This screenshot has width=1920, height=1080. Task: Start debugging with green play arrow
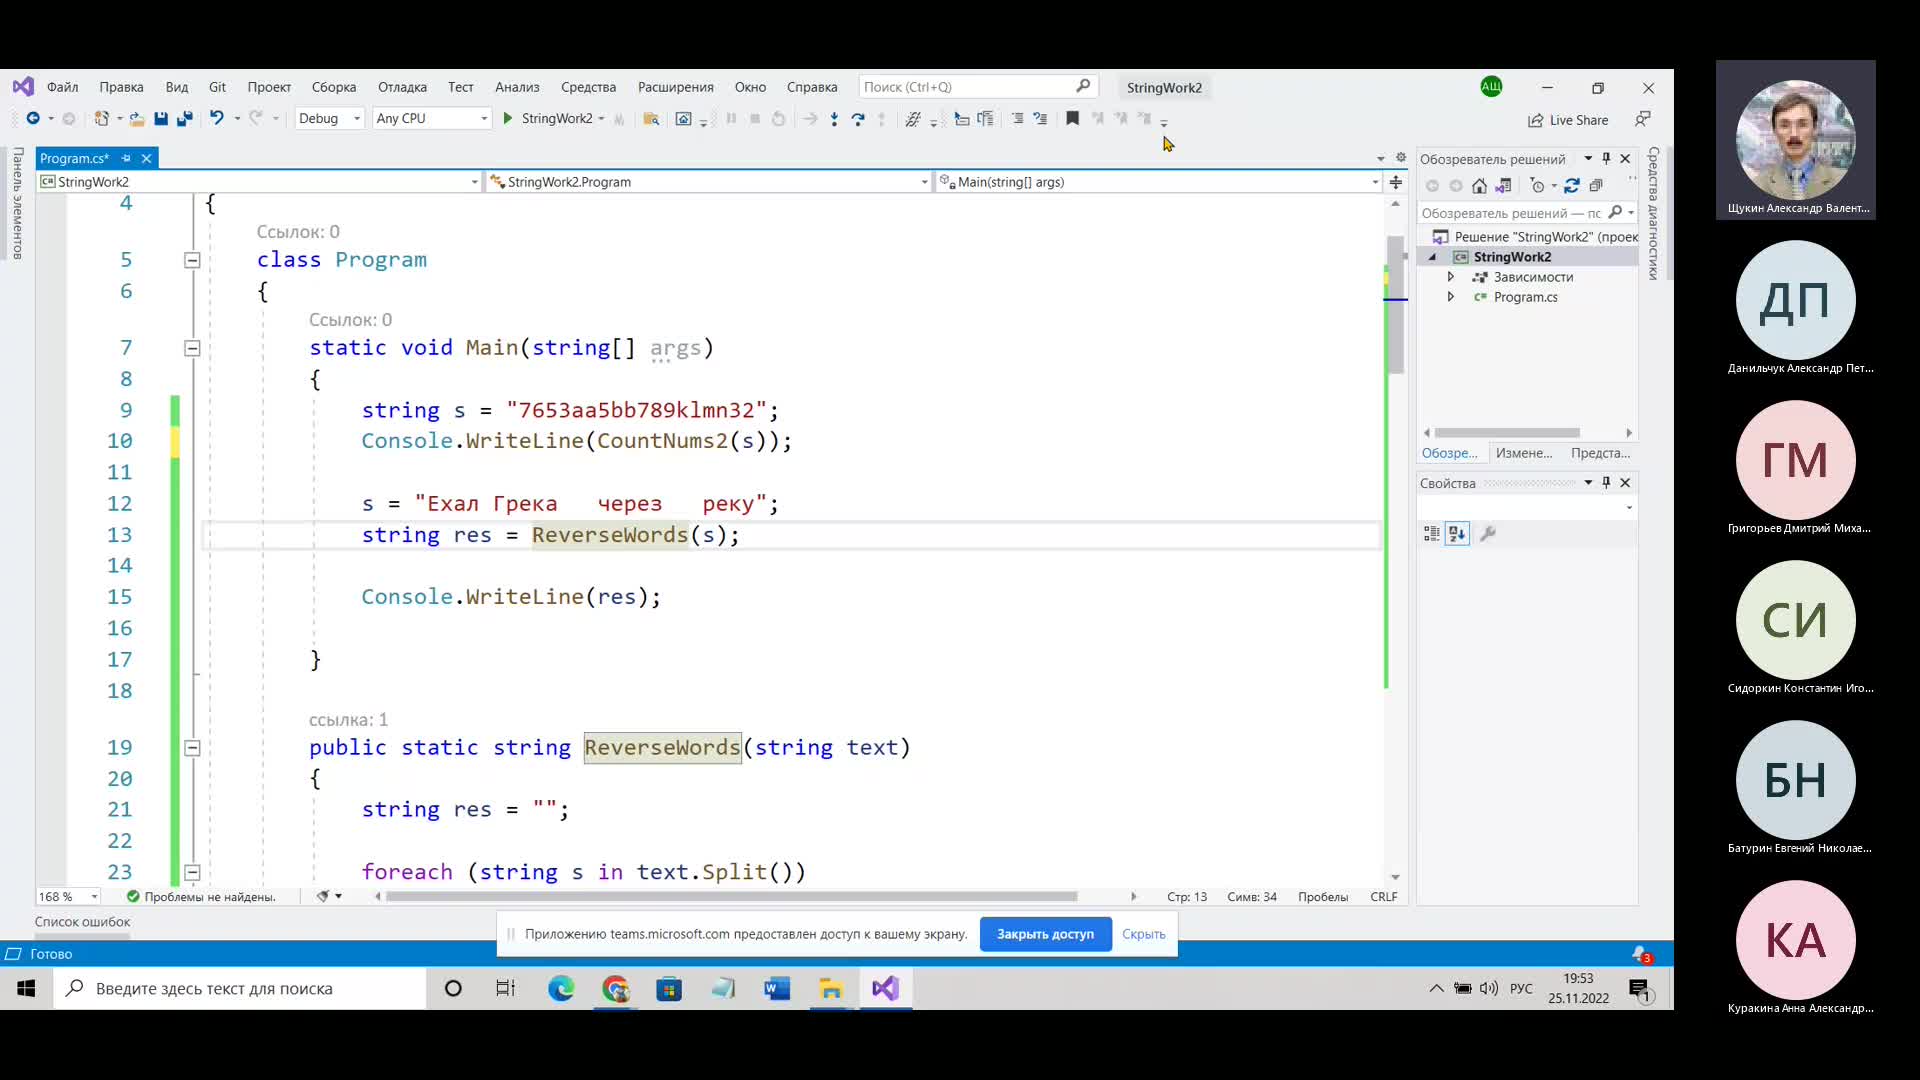(507, 118)
